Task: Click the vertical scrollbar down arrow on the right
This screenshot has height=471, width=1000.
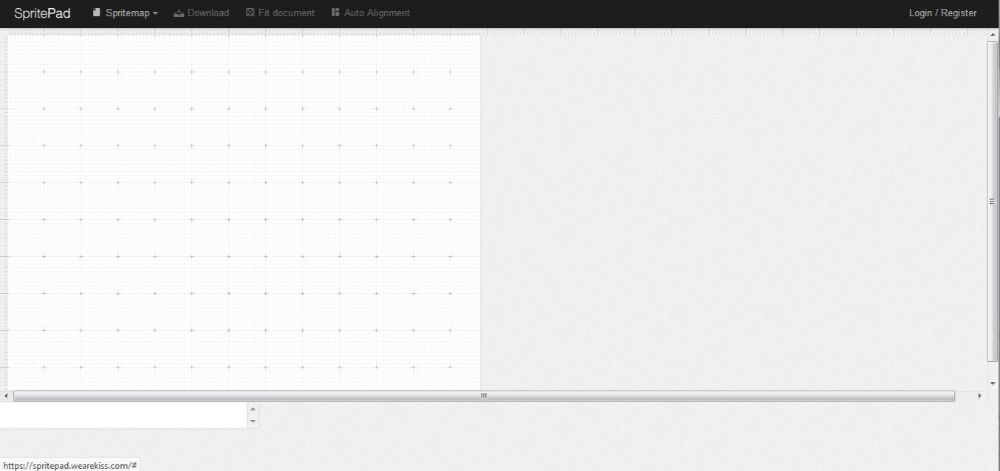Action: click(992, 384)
